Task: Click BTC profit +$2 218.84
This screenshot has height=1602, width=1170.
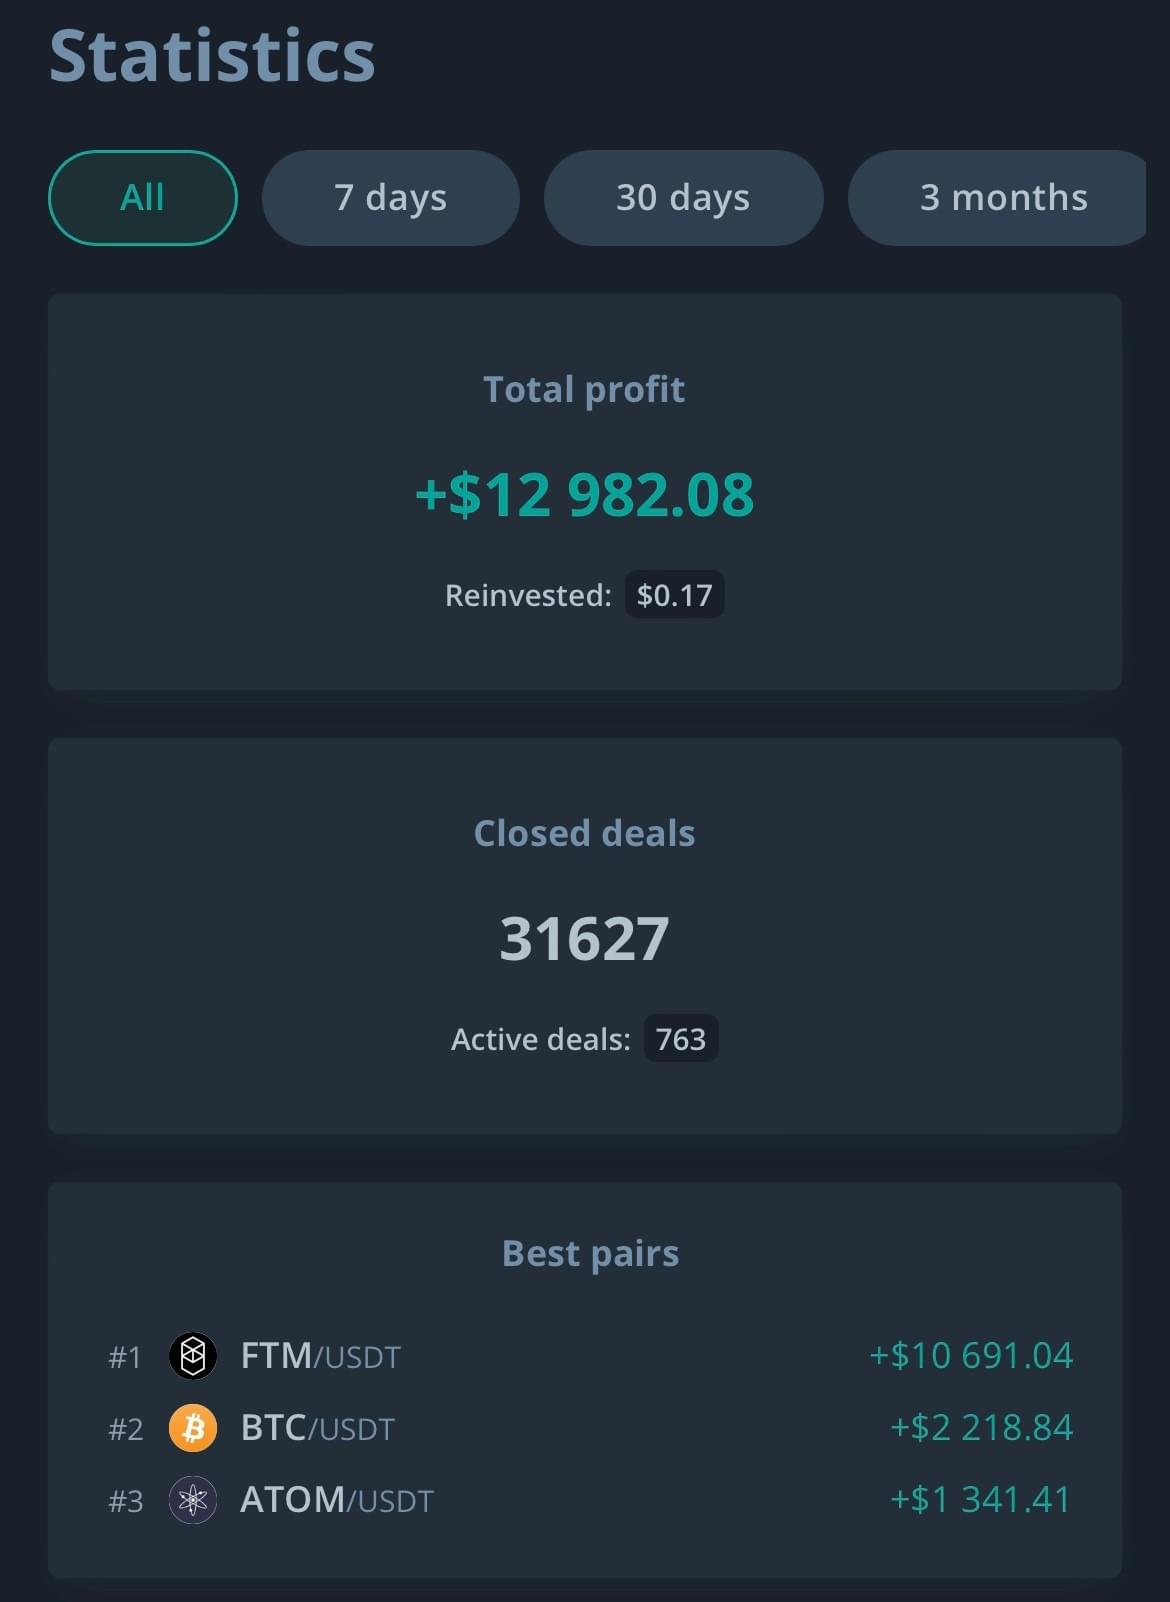Action: coord(980,1428)
